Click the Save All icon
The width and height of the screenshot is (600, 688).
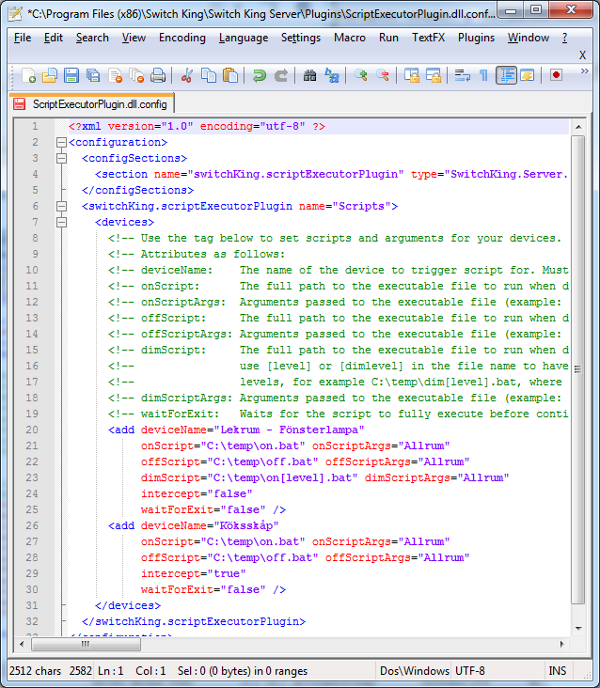(93, 76)
